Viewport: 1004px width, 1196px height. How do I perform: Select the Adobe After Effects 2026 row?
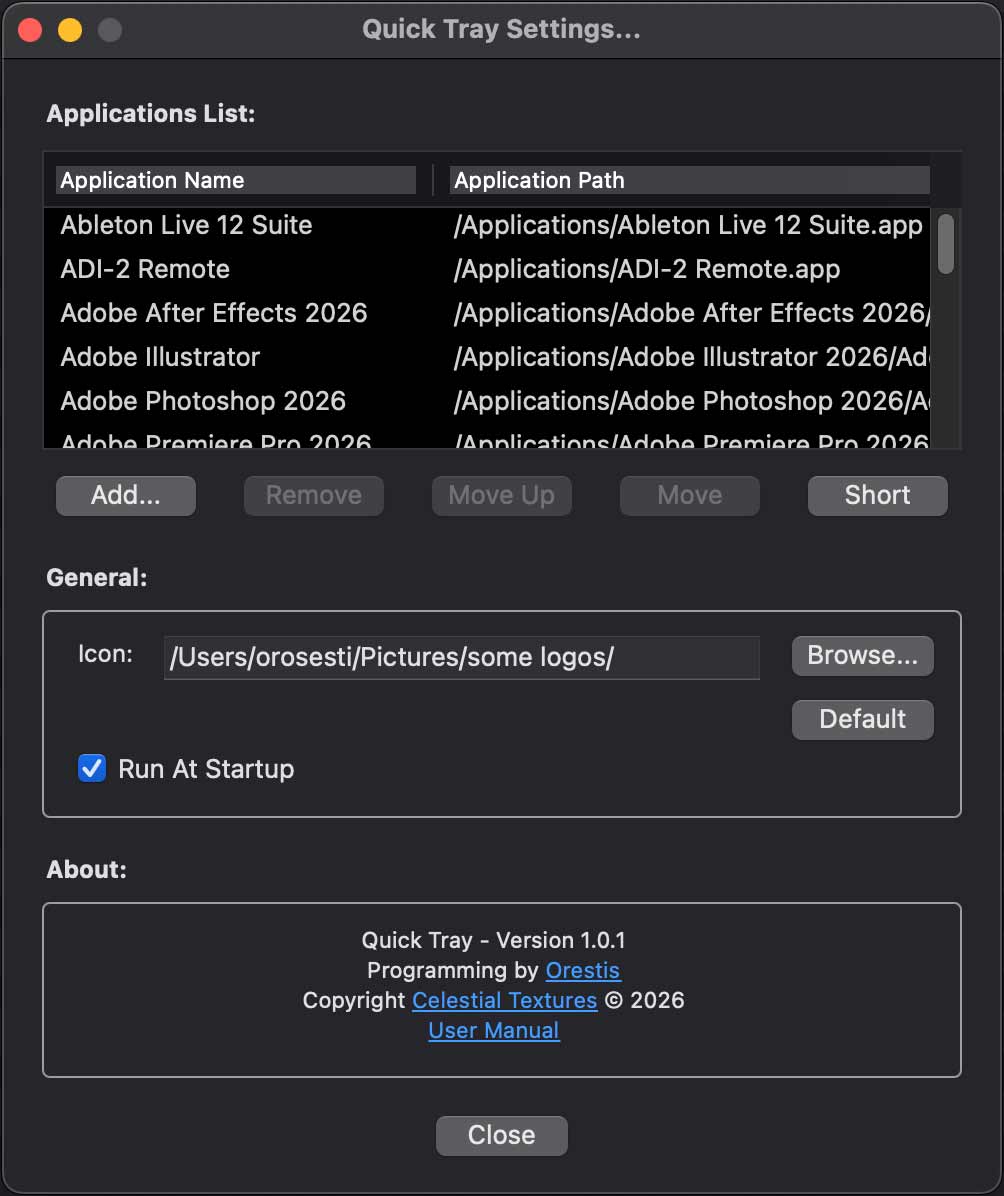tap(487, 313)
